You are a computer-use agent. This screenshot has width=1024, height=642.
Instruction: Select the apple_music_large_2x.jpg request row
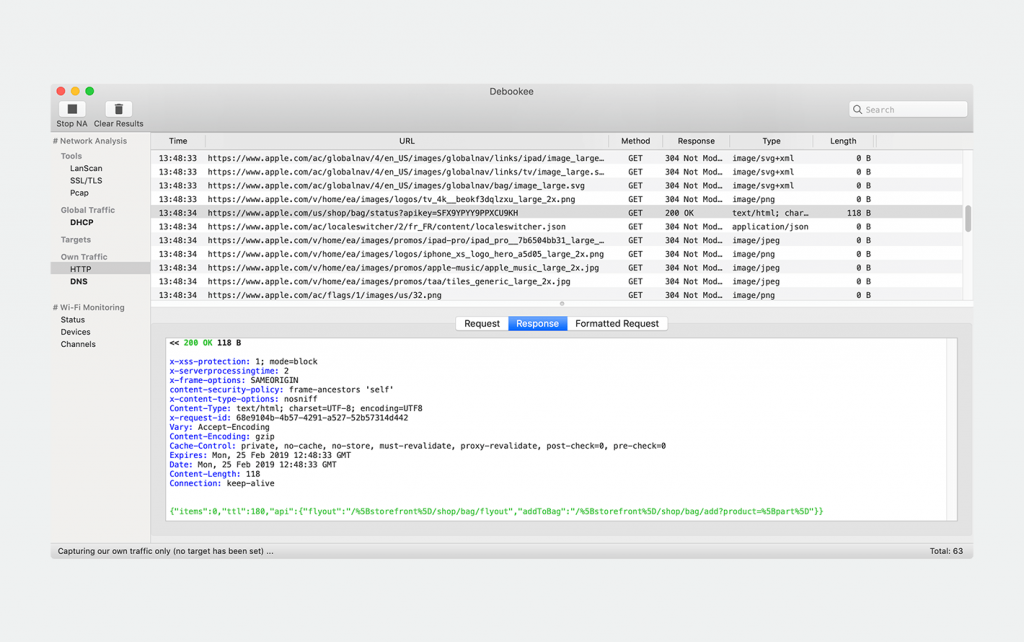coord(557,268)
